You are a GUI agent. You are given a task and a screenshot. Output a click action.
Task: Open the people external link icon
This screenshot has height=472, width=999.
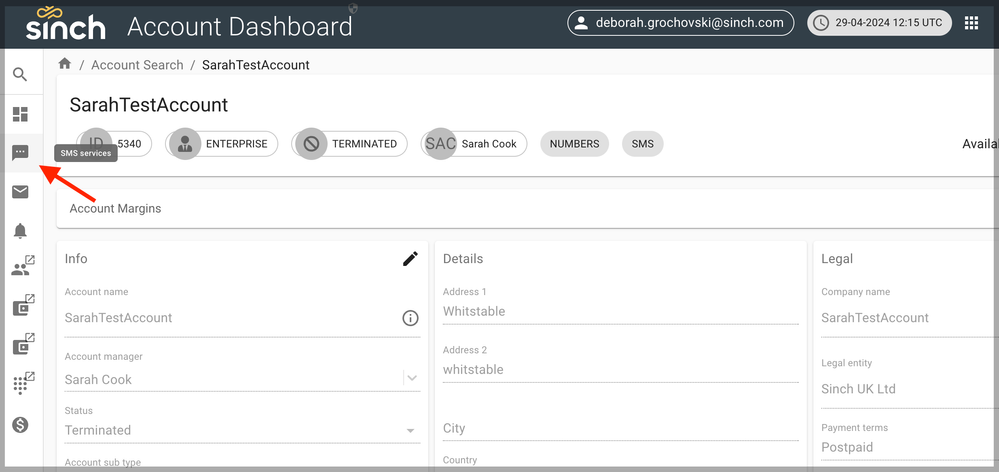point(23,266)
